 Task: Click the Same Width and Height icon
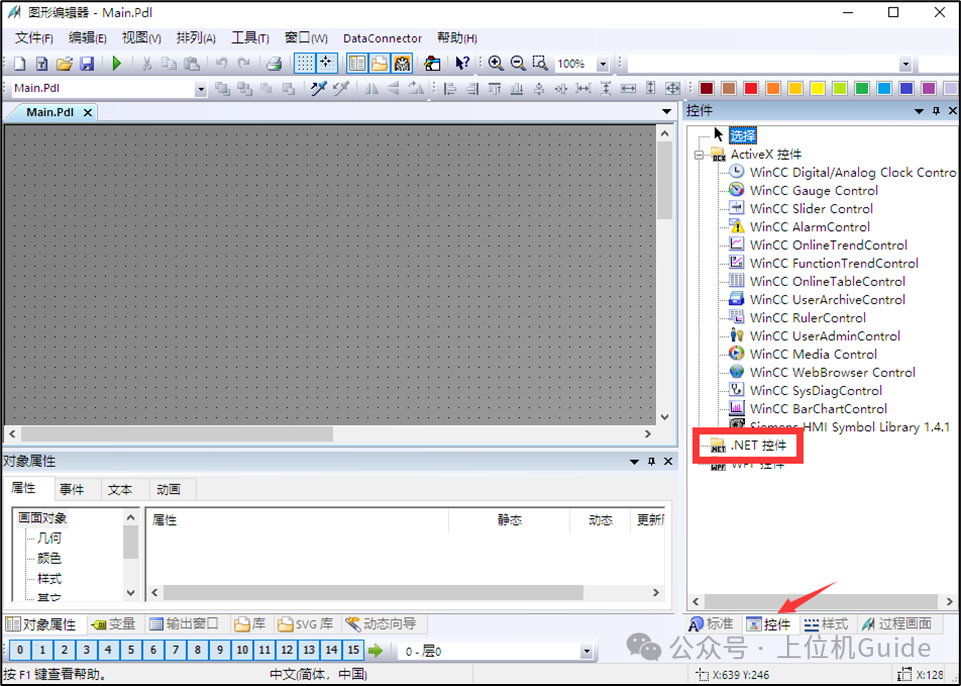point(673,88)
